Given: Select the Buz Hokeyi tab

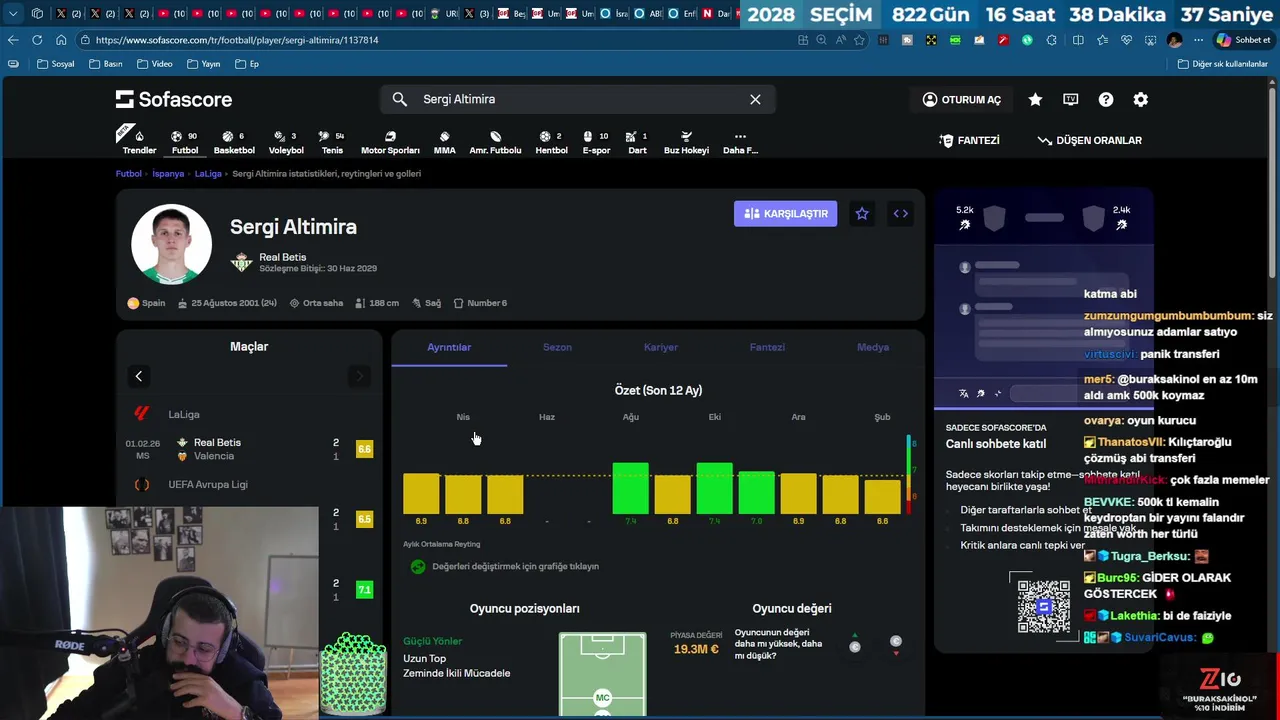Looking at the screenshot, I should [x=686, y=142].
